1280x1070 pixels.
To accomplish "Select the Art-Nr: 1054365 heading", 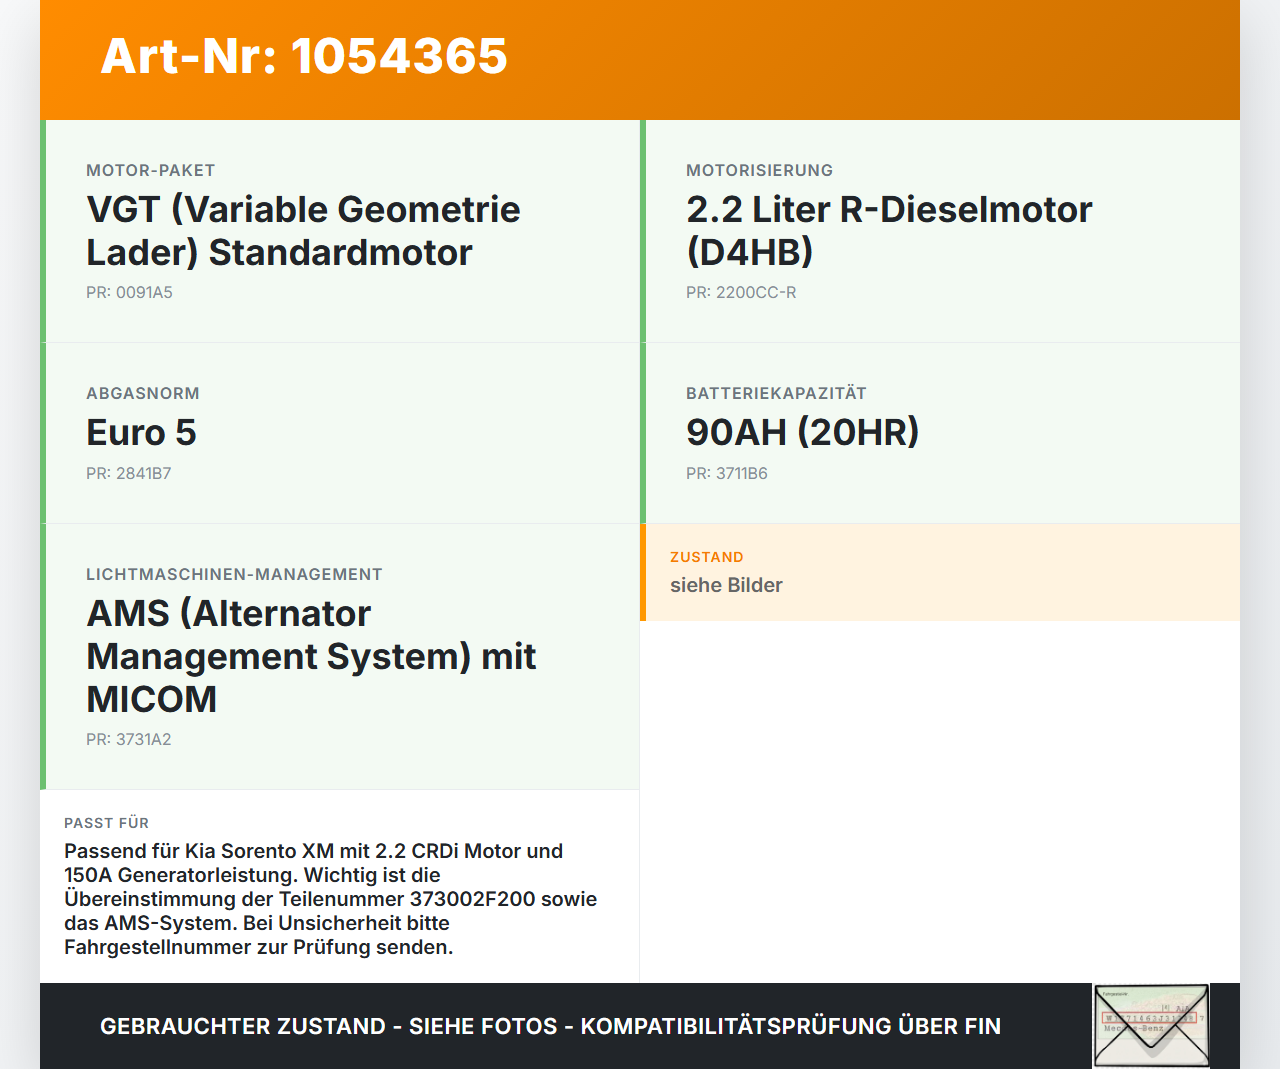I will tap(304, 56).
